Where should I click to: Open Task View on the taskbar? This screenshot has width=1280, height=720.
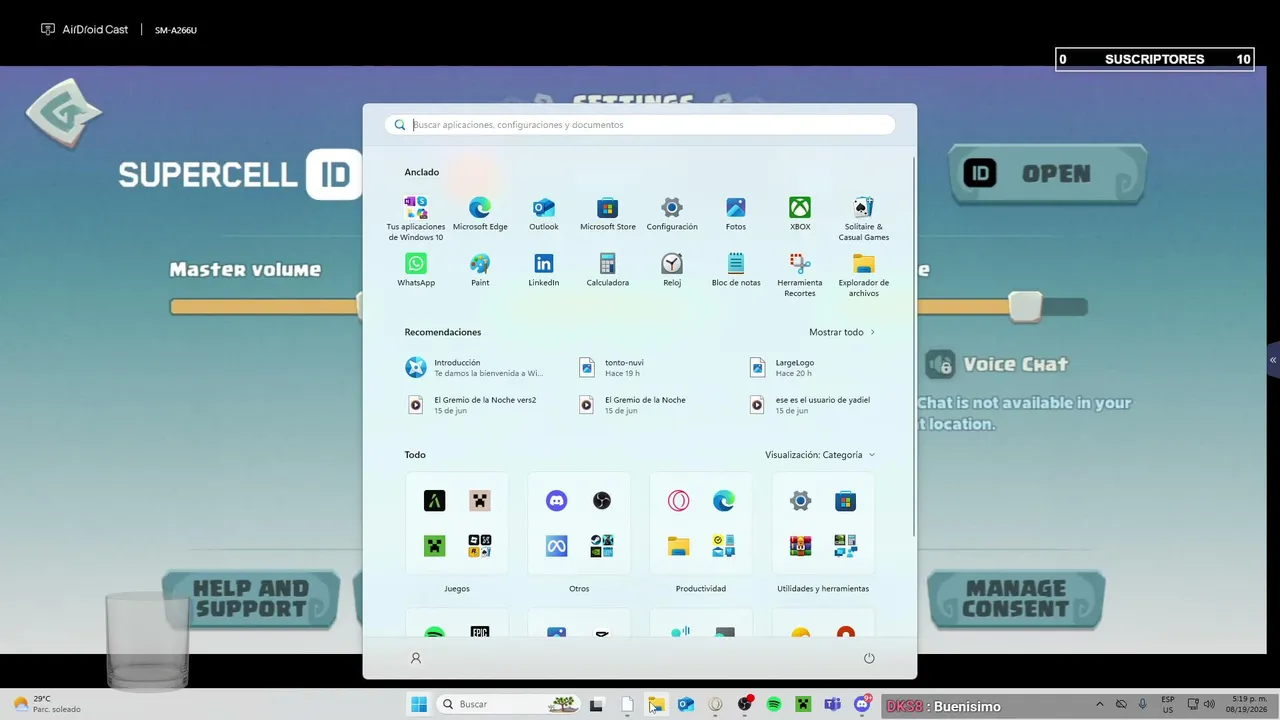pos(597,704)
